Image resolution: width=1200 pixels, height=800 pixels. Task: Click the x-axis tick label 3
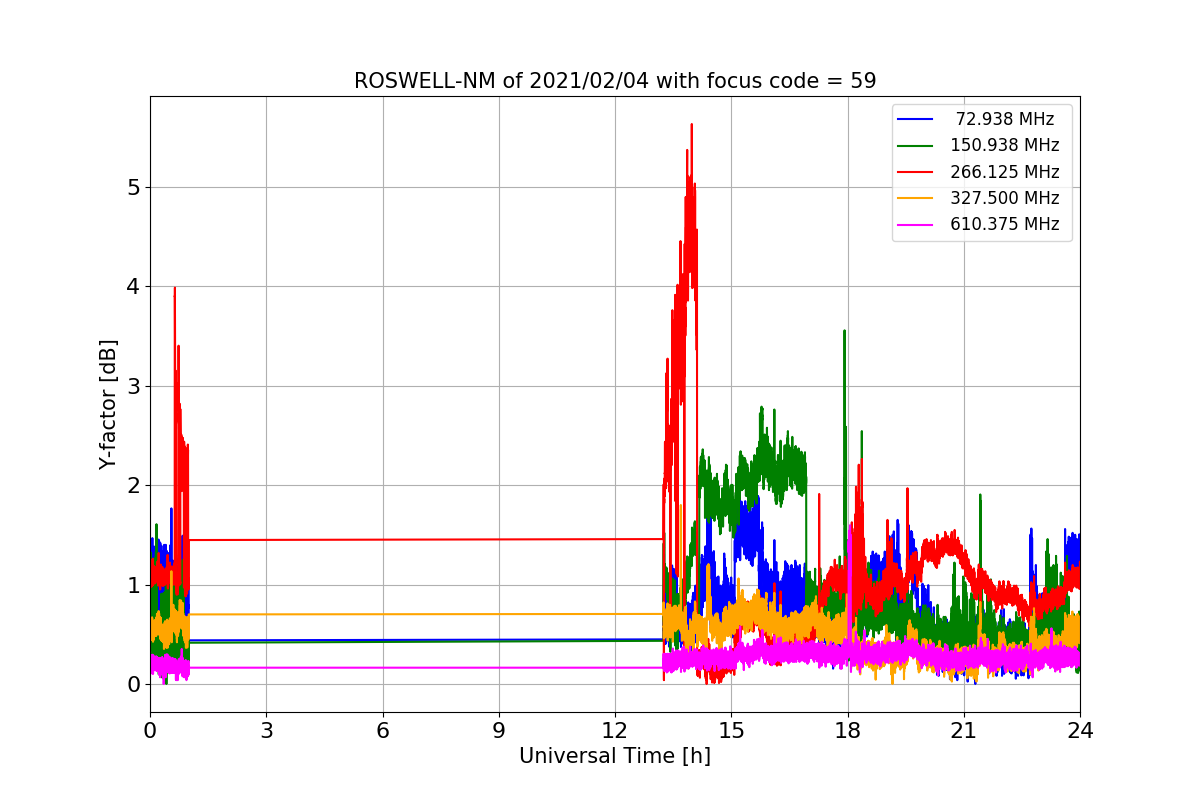pos(266,731)
